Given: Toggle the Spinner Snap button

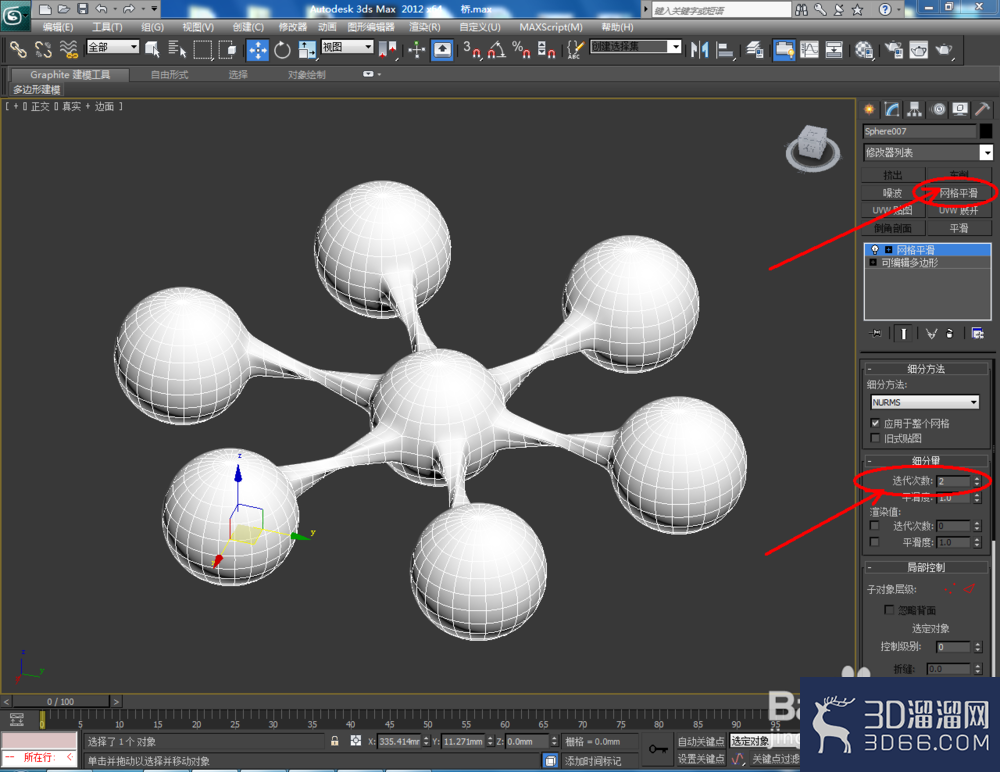Looking at the screenshot, I should tap(546, 50).
